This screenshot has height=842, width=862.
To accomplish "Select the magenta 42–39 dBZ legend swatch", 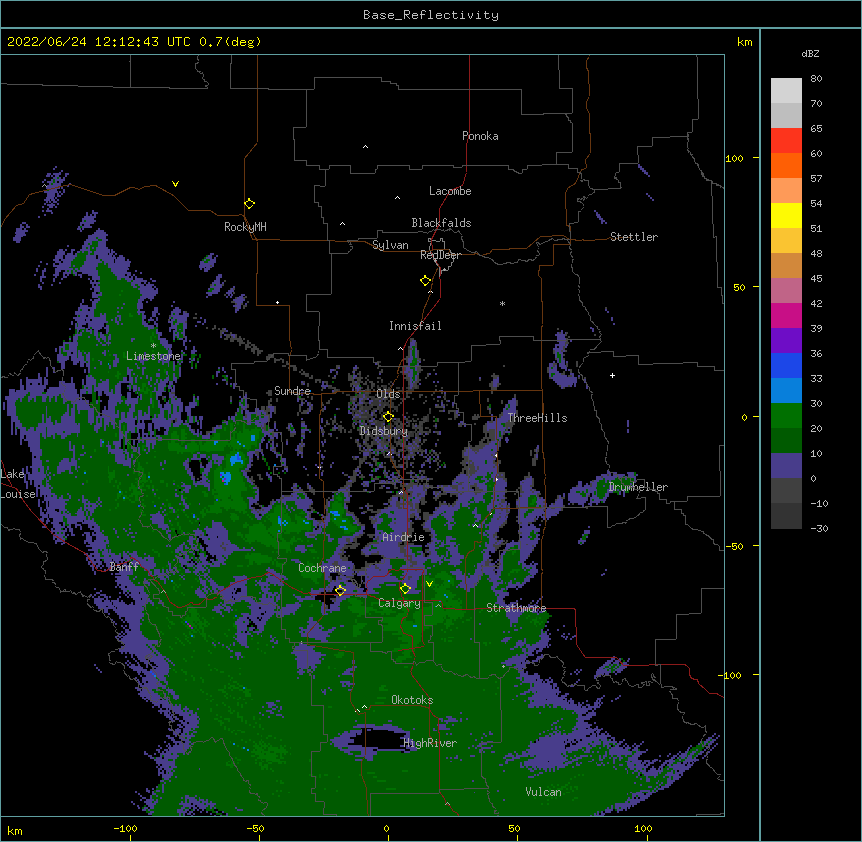I will click(x=786, y=316).
